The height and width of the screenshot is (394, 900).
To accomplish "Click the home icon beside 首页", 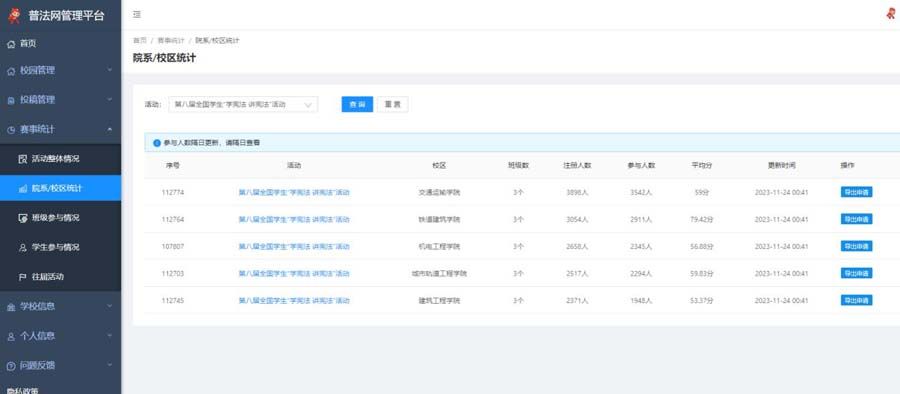I will click(x=11, y=44).
